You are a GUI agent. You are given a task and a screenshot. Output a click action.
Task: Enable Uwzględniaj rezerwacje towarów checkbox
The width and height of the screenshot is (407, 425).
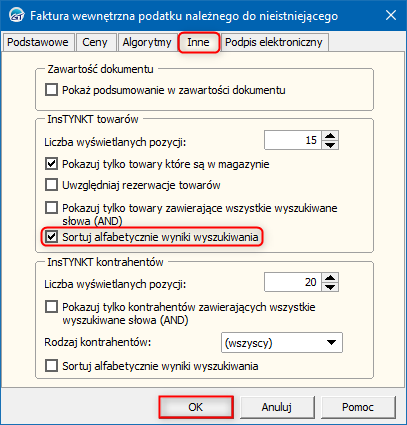point(51,185)
